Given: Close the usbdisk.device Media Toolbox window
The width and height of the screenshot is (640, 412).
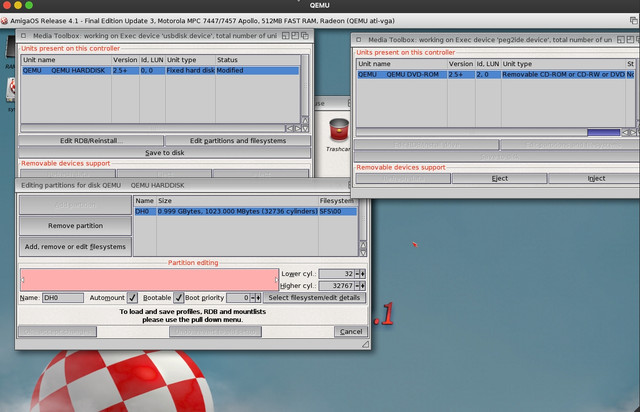Looking at the screenshot, I should click(24, 36).
